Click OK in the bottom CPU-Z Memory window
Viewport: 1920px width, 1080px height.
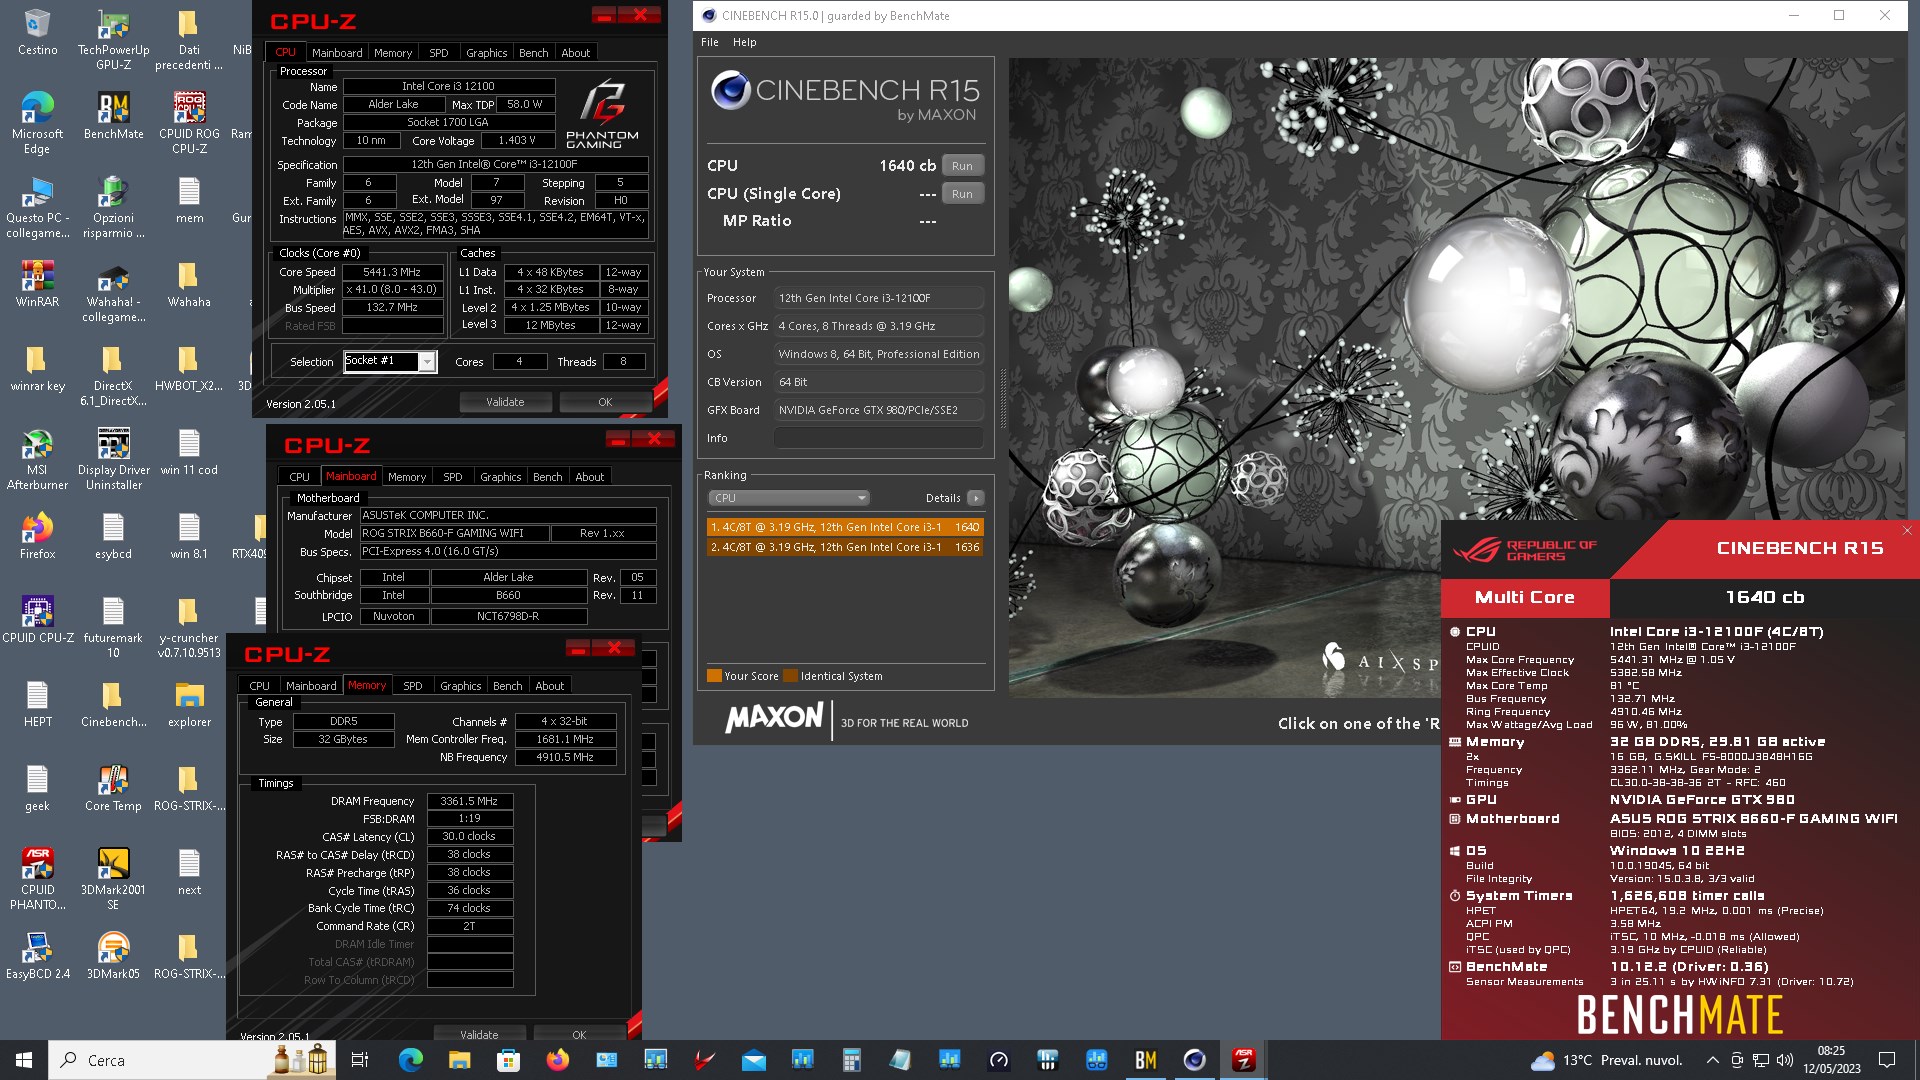(579, 1034)
